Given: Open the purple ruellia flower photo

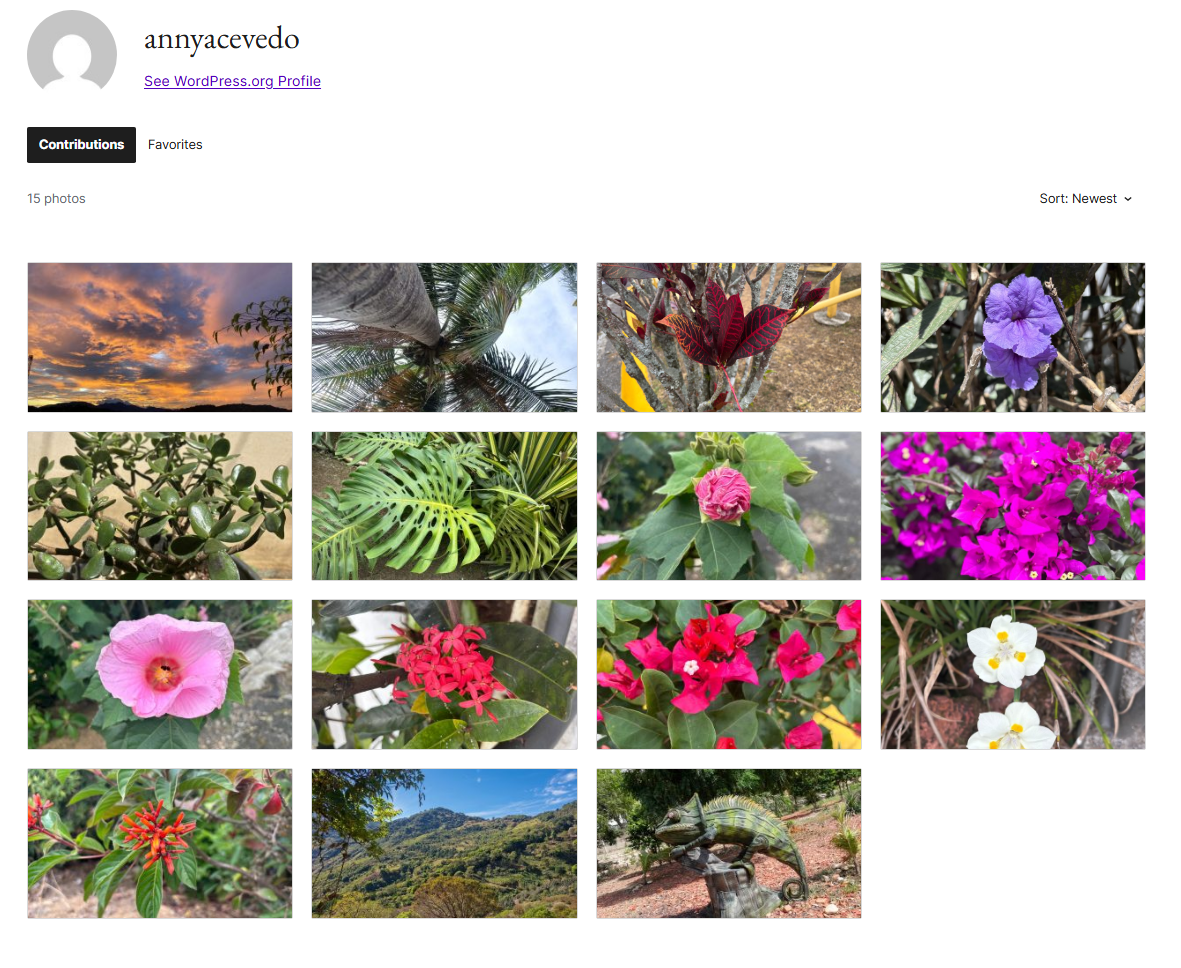Looking at the screenshot, I should point(1012,337).
